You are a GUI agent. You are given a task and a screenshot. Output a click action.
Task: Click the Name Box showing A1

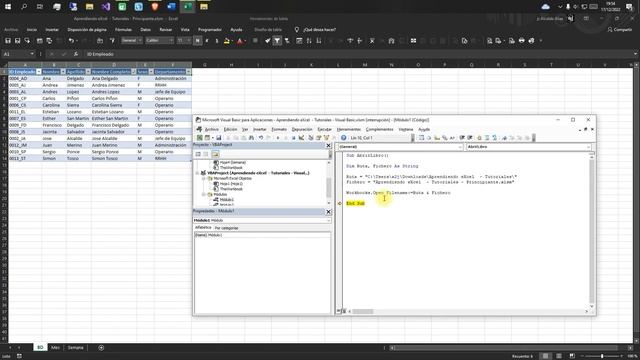tap(18, 54)
